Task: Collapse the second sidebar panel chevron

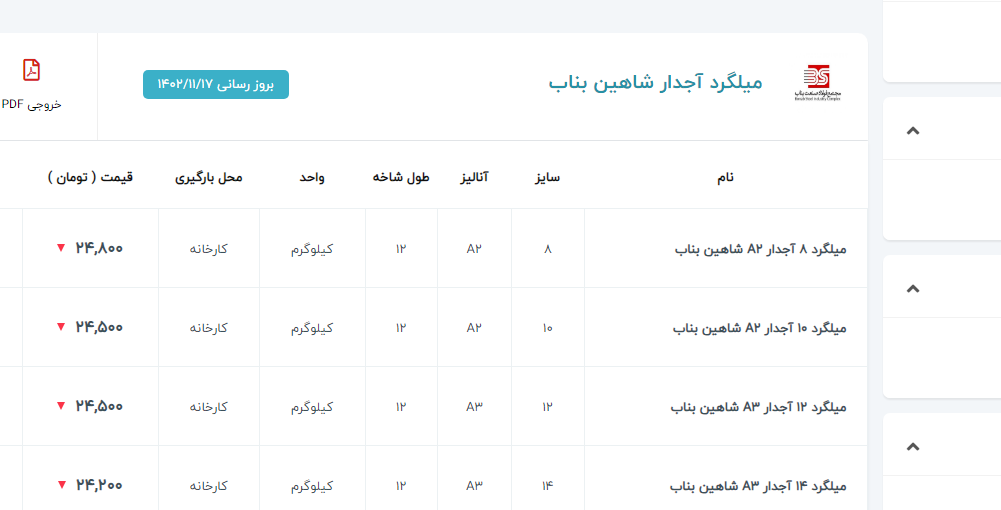Action: 912,288
